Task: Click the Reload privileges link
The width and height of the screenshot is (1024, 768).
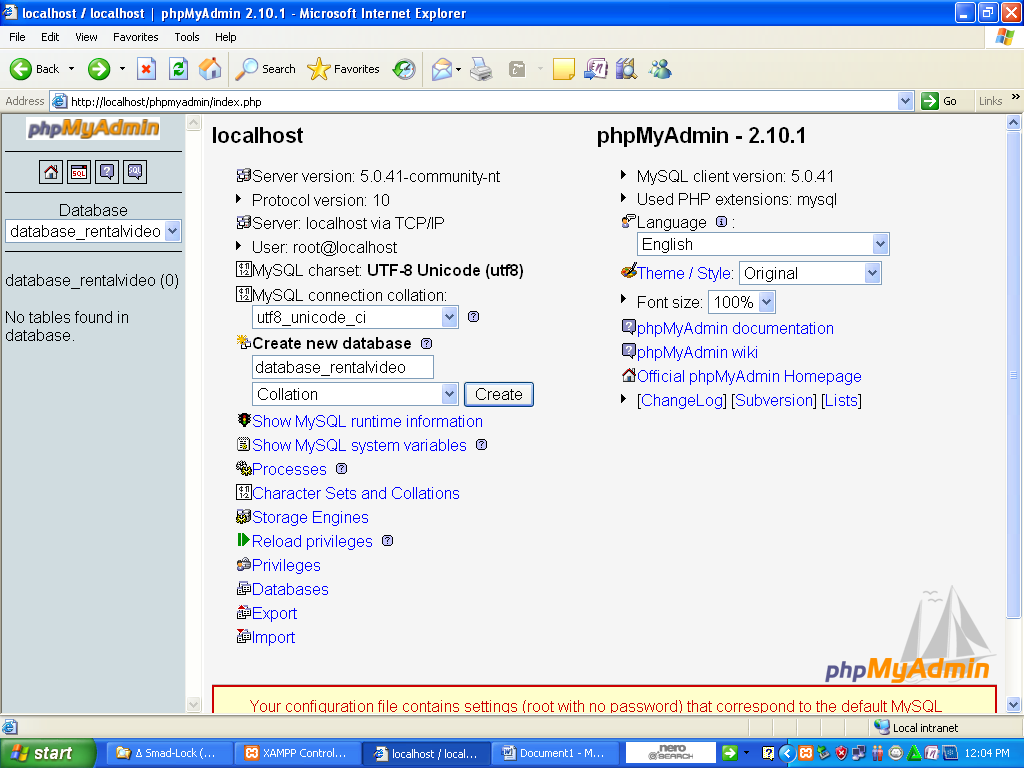Action: 312,541
